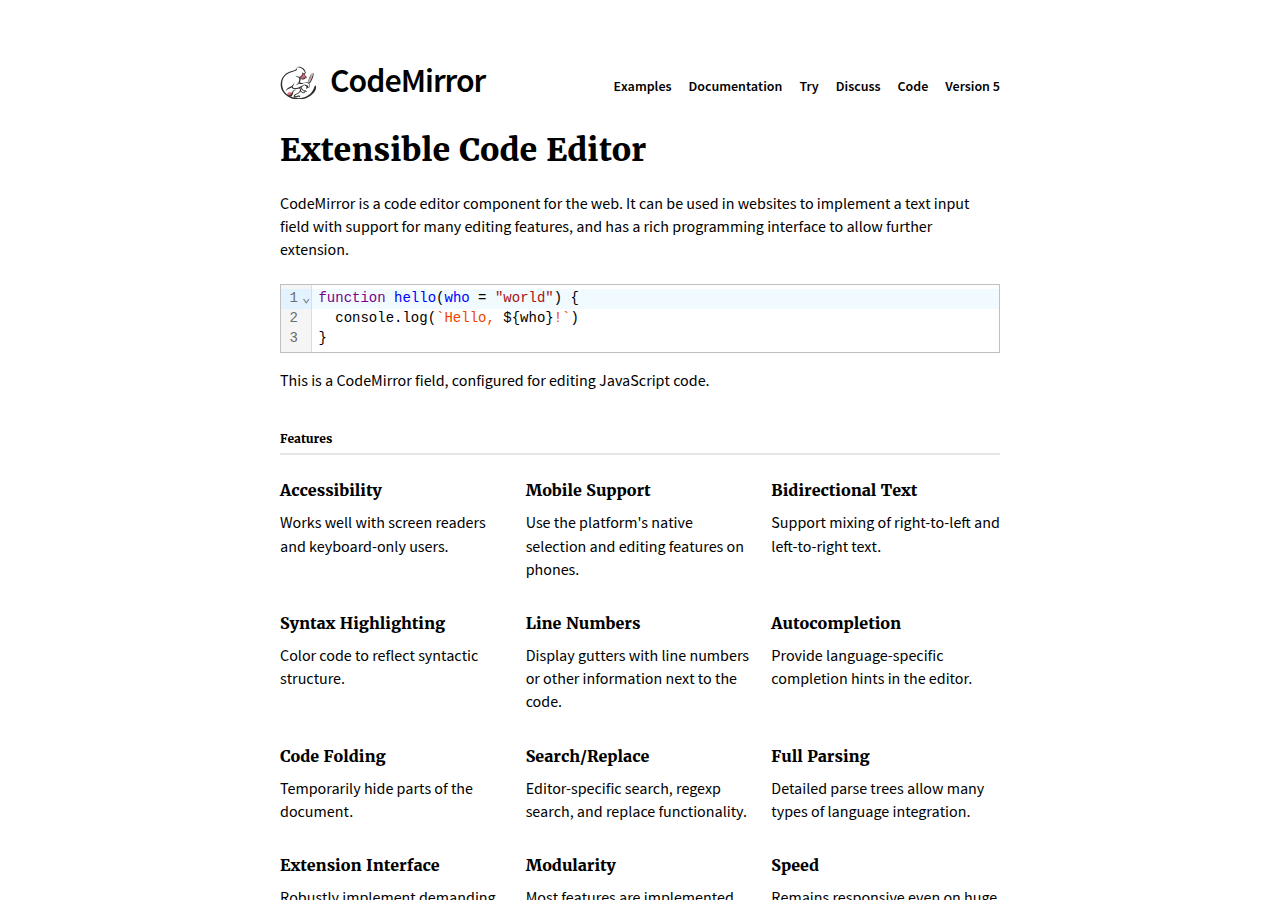Click the closing brace on line 3
This screenshot has height=900, width=1280.
(323, 338)
